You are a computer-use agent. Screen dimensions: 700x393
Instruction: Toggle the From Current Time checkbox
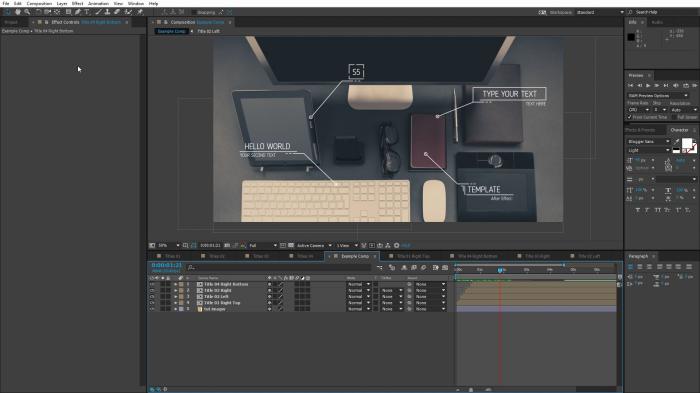coord(629,117)
